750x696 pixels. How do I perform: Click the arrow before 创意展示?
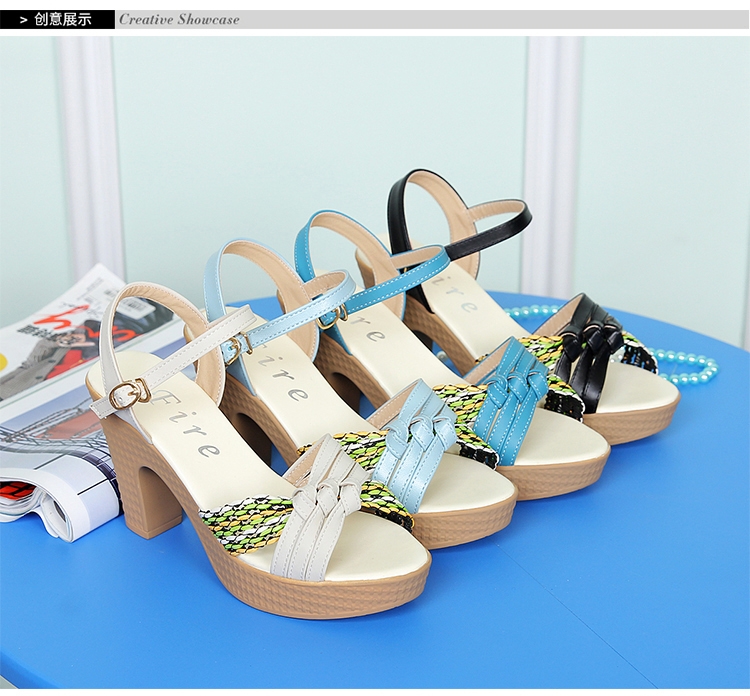[x=23, y=19]
